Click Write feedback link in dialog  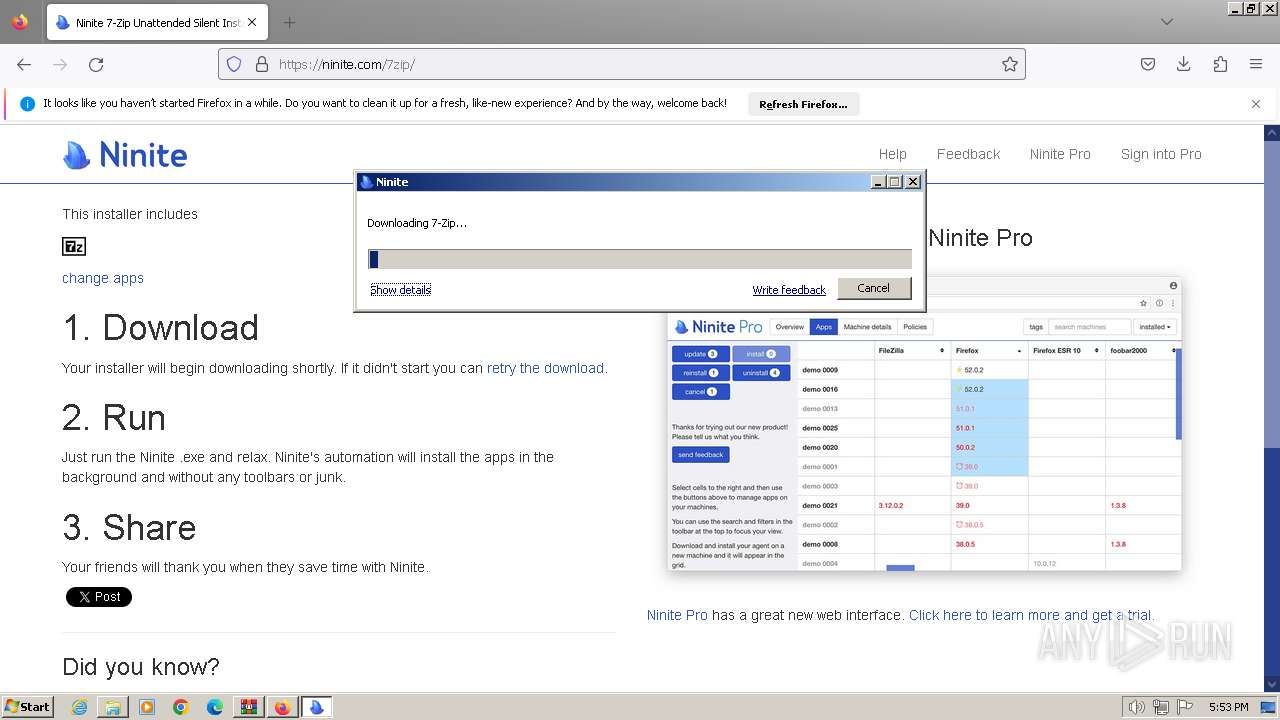(789, 290)
